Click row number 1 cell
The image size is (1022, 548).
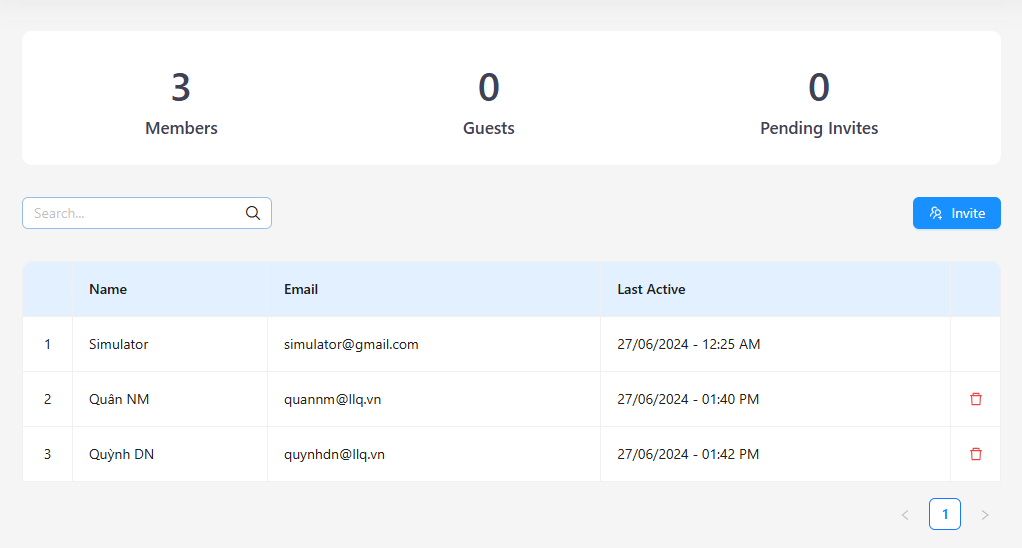pyautogui.click(x=48, y=344)
